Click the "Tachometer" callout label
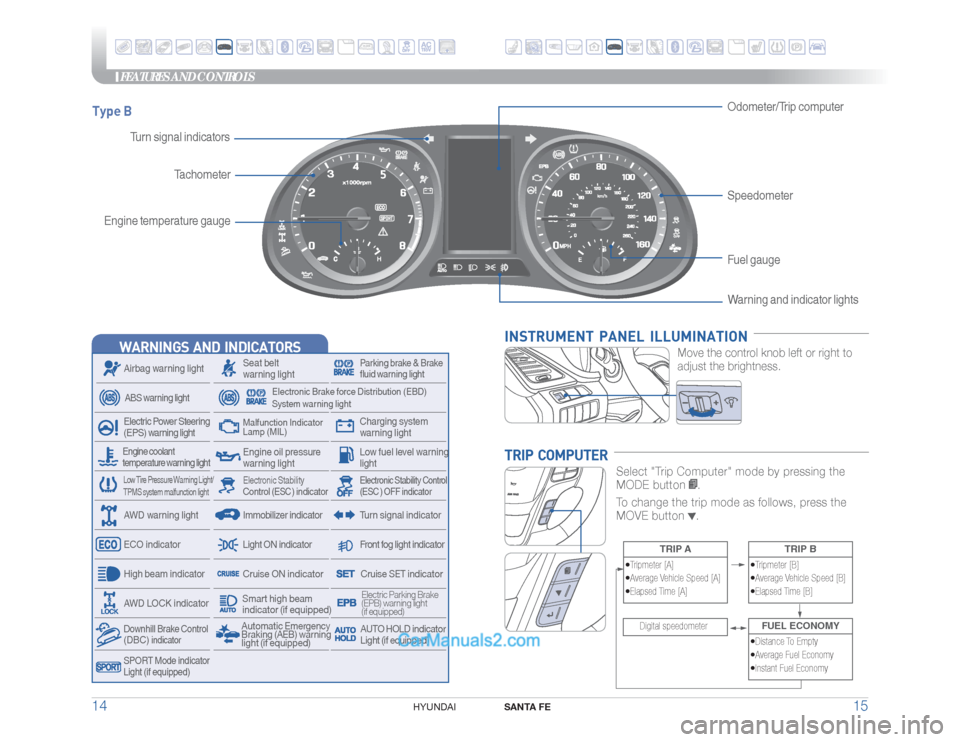 coord(202,174)
